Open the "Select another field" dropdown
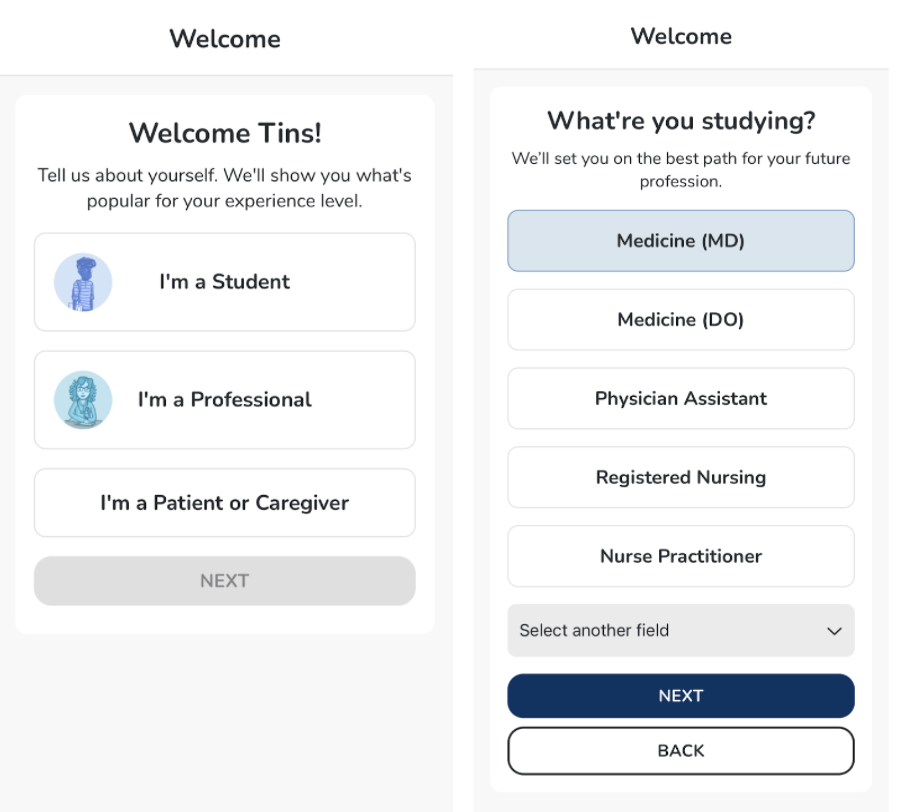Screen dimensions: 904x812 click(680, 631)
